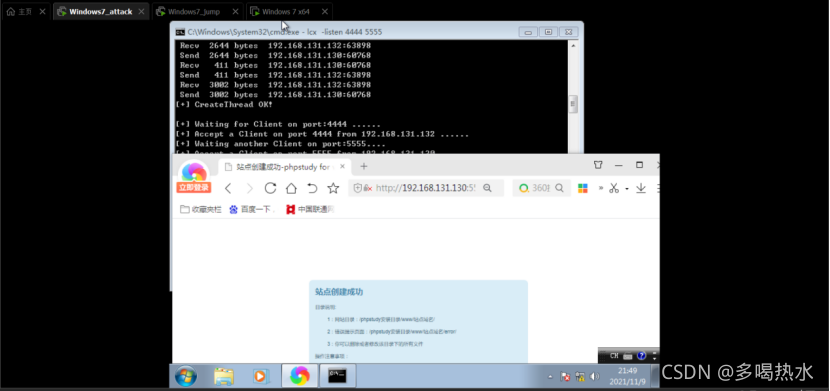
Task: Open Windows Explorer from the taskbar
Action: (224, 376)
